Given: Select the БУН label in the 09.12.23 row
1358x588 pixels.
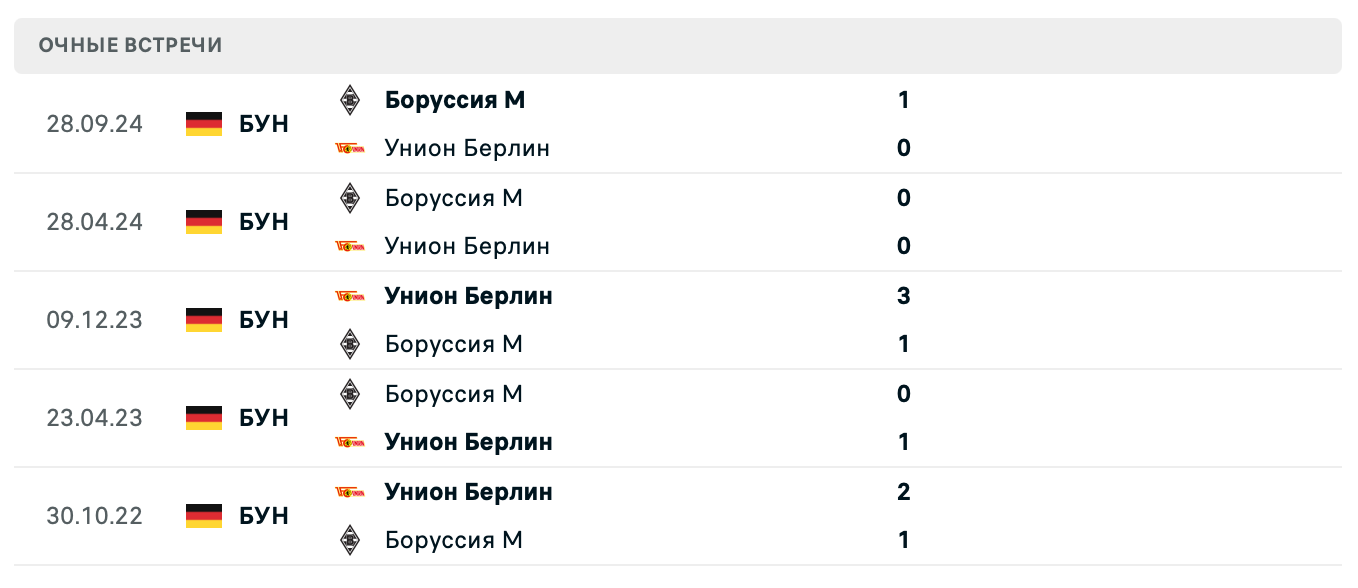Looking at the screenshot, I should click(x=262, y=319).
